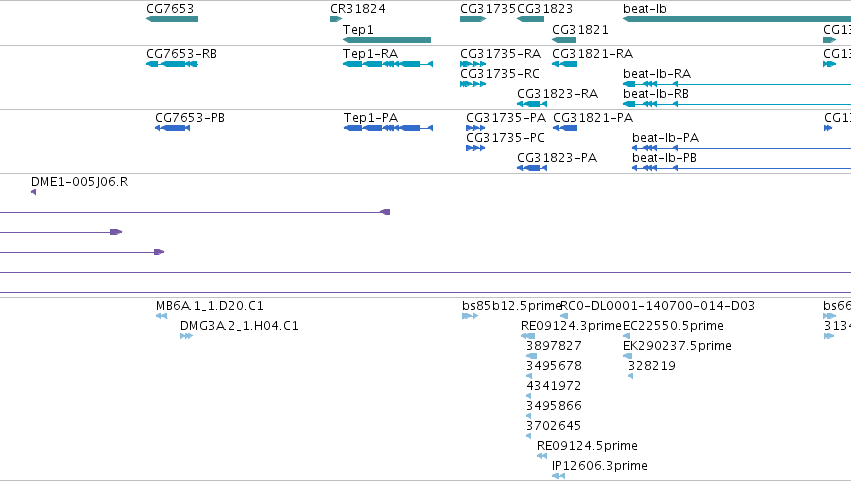Click the 328219 feature label
The image size is (851, 481).
[x=651, y=366]
